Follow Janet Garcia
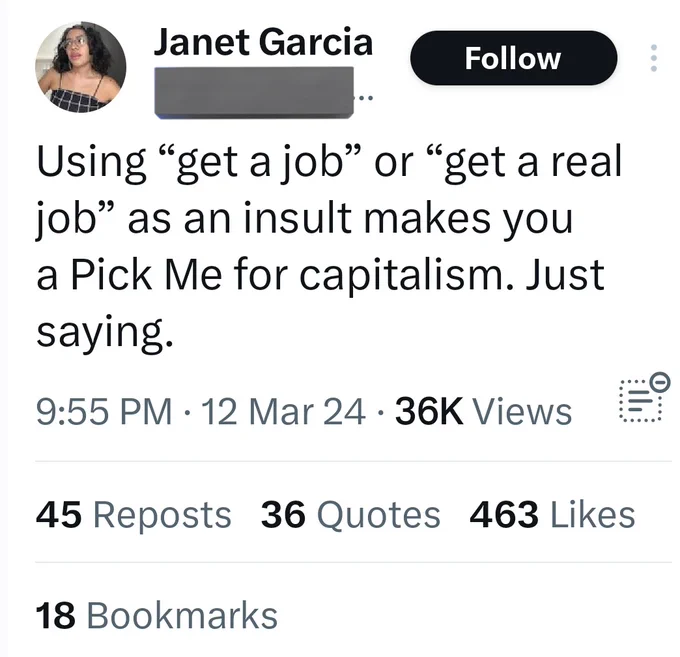 pyautogui.click(x=513, y=58)
